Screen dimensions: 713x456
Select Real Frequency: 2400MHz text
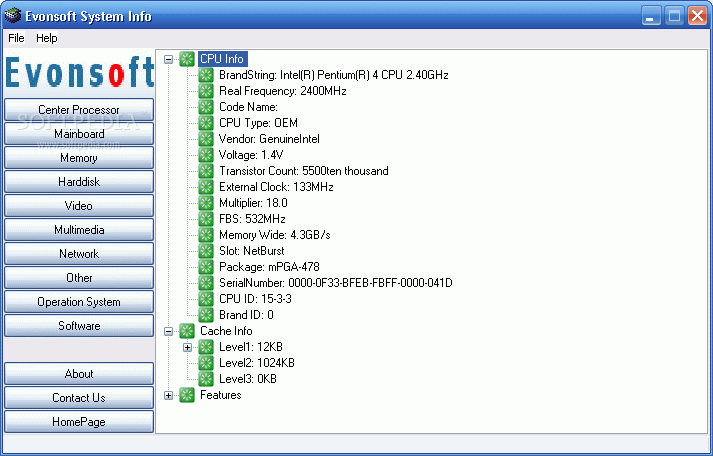(x=282, y=91)
